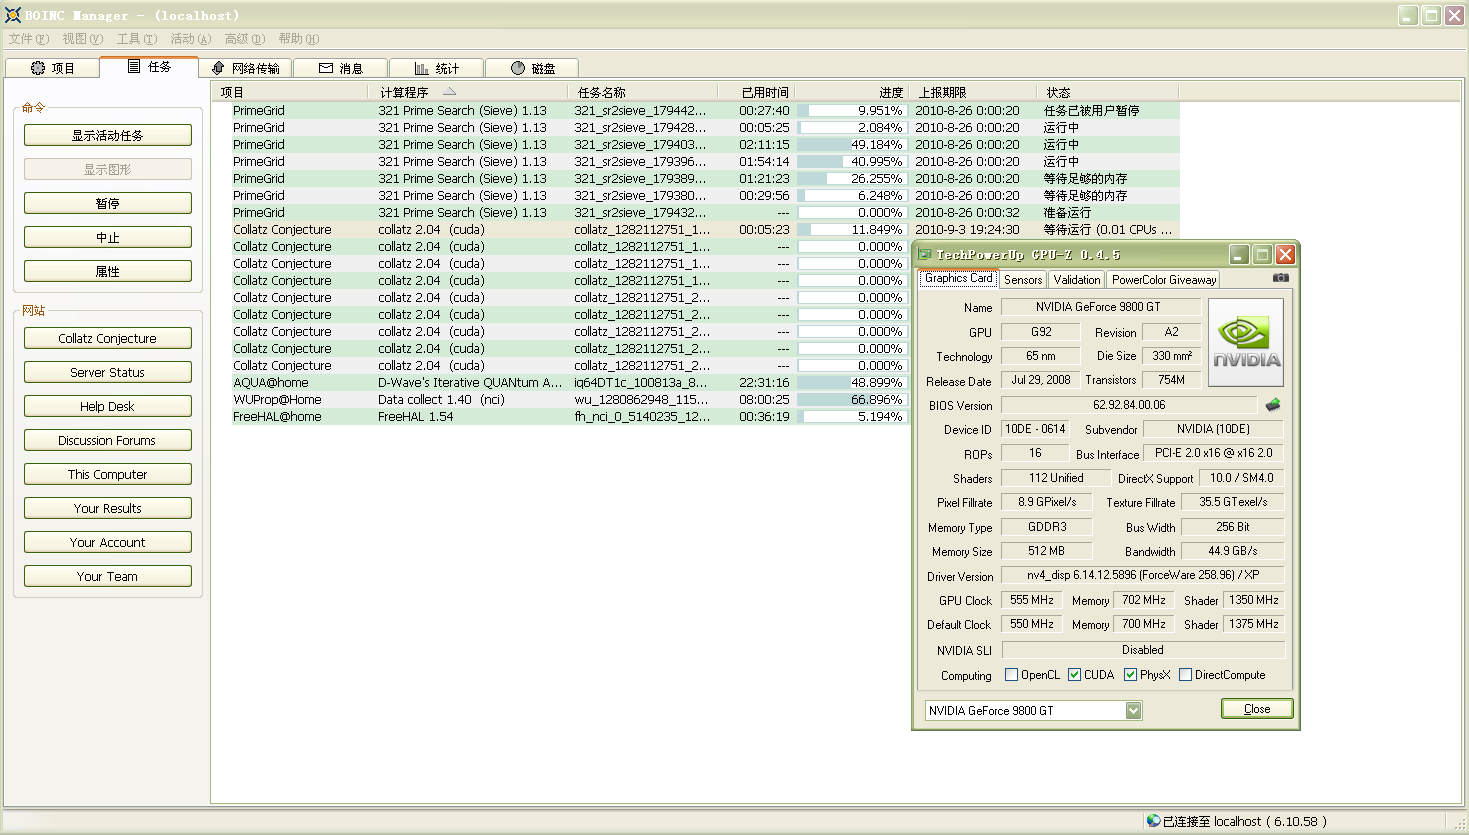Click the status bar resize grip

point(1459,824)
